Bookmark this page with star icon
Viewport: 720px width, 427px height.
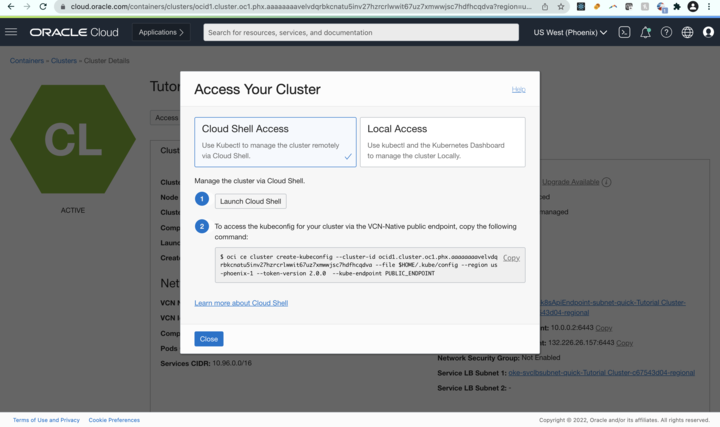click(561, 6)
